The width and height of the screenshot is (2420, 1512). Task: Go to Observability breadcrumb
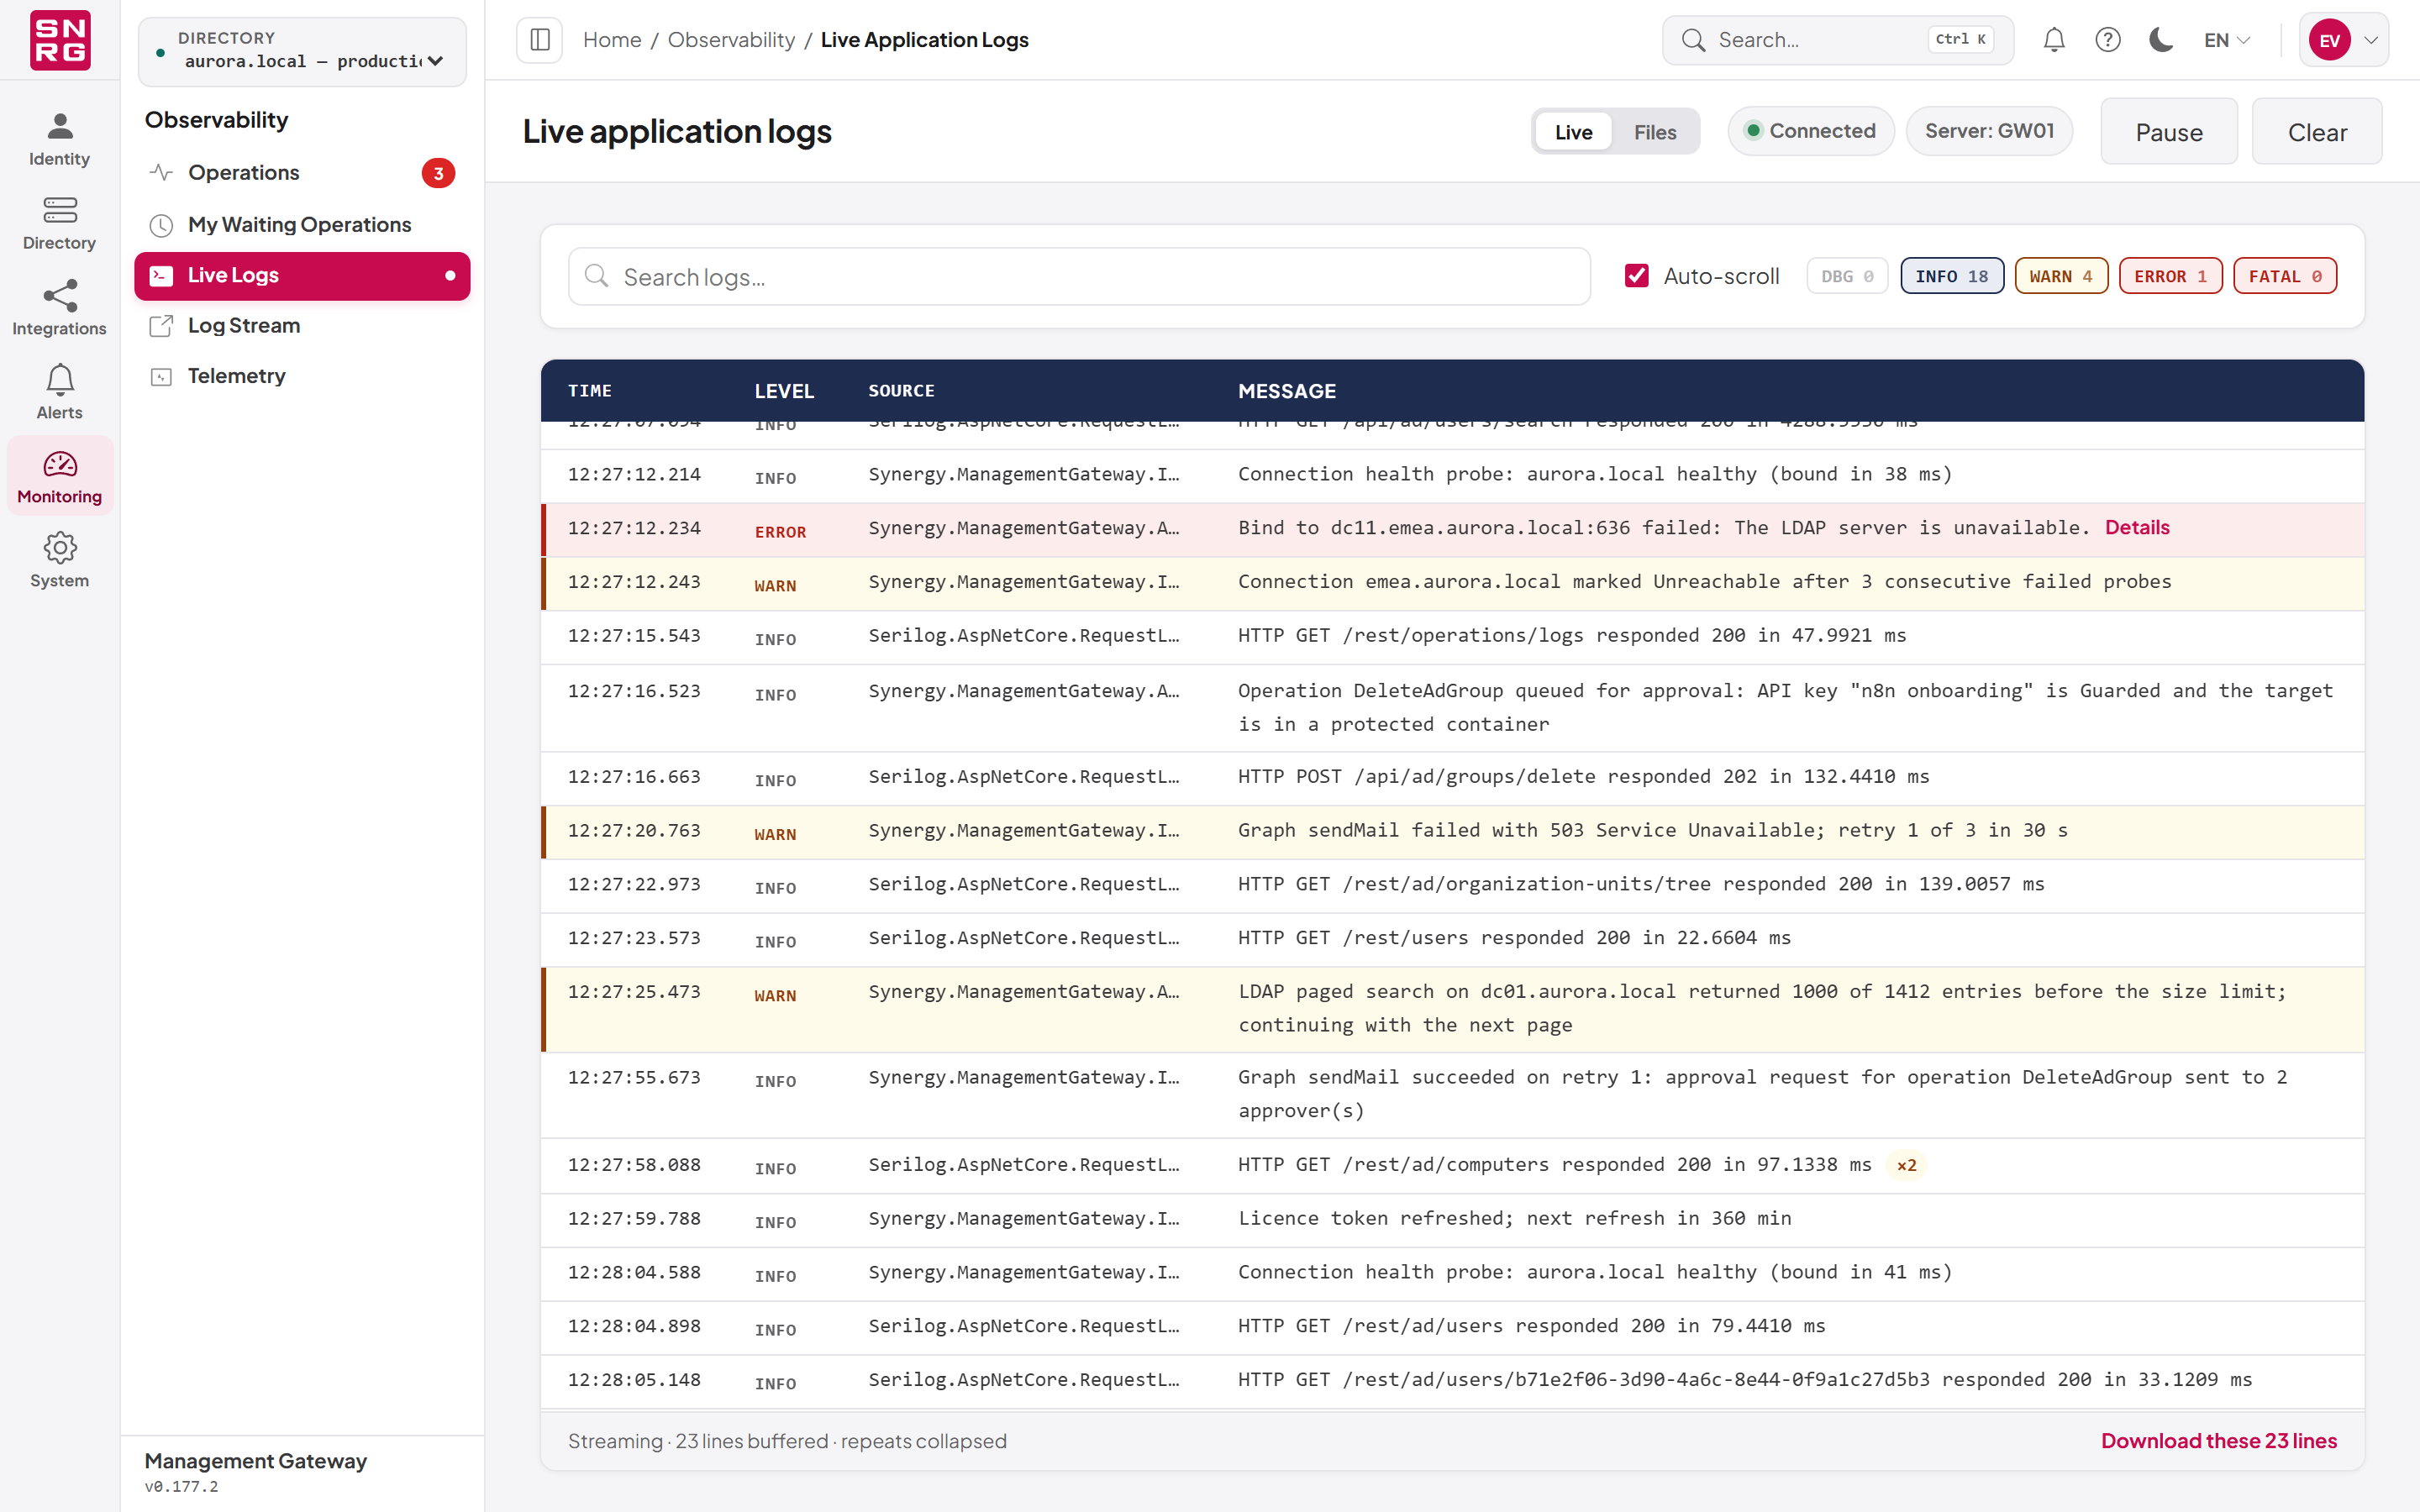[x=731, y=40]
